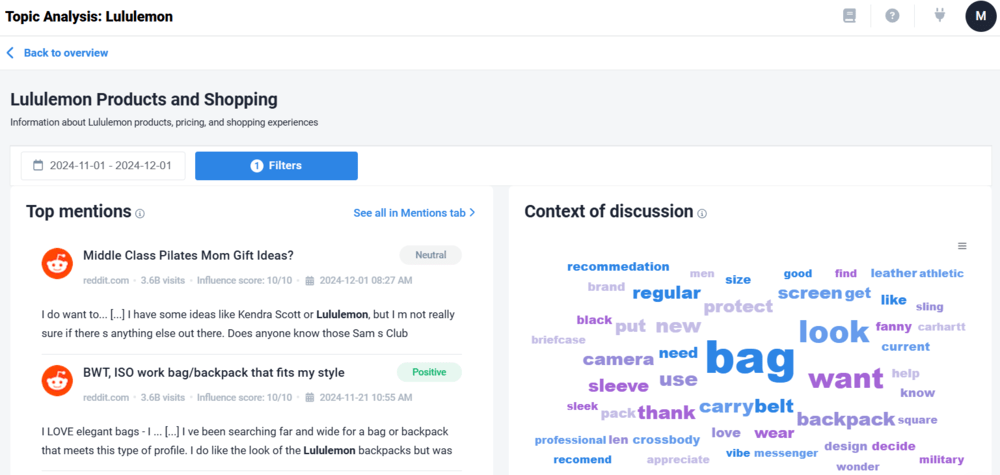This screenshot has width=1000, height=475.
Task: Click 'size' in the word cloud
Action: [738, 280]
